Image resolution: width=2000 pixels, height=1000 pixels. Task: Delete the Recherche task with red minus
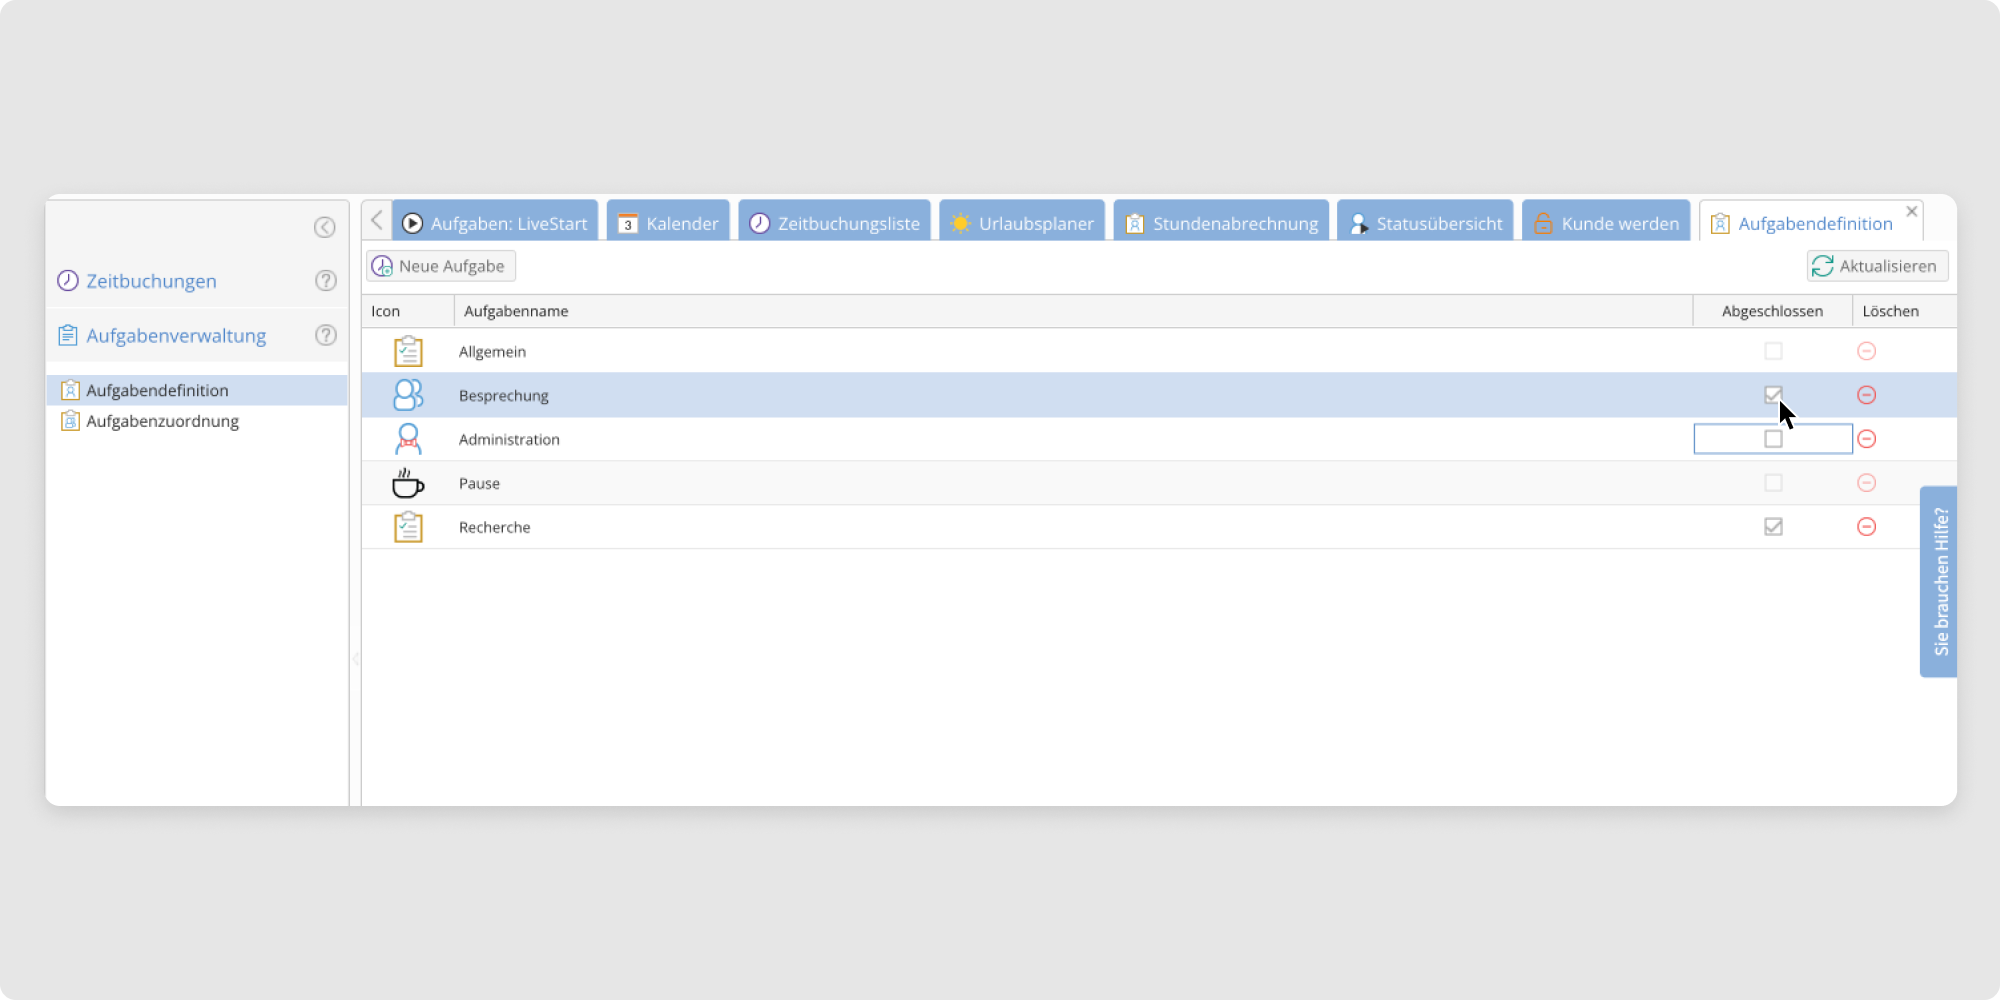[x=1866, y=527]
